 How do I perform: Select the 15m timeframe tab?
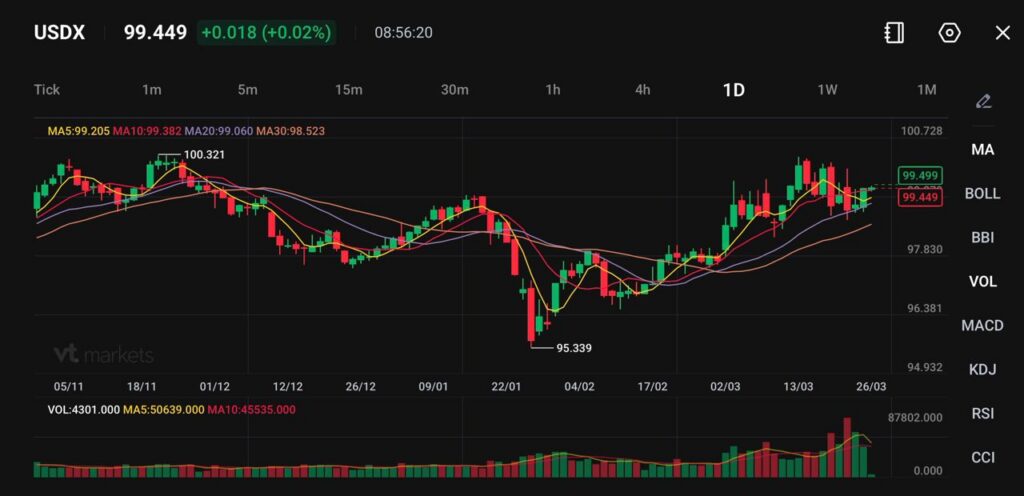click(x=348, y=90)
